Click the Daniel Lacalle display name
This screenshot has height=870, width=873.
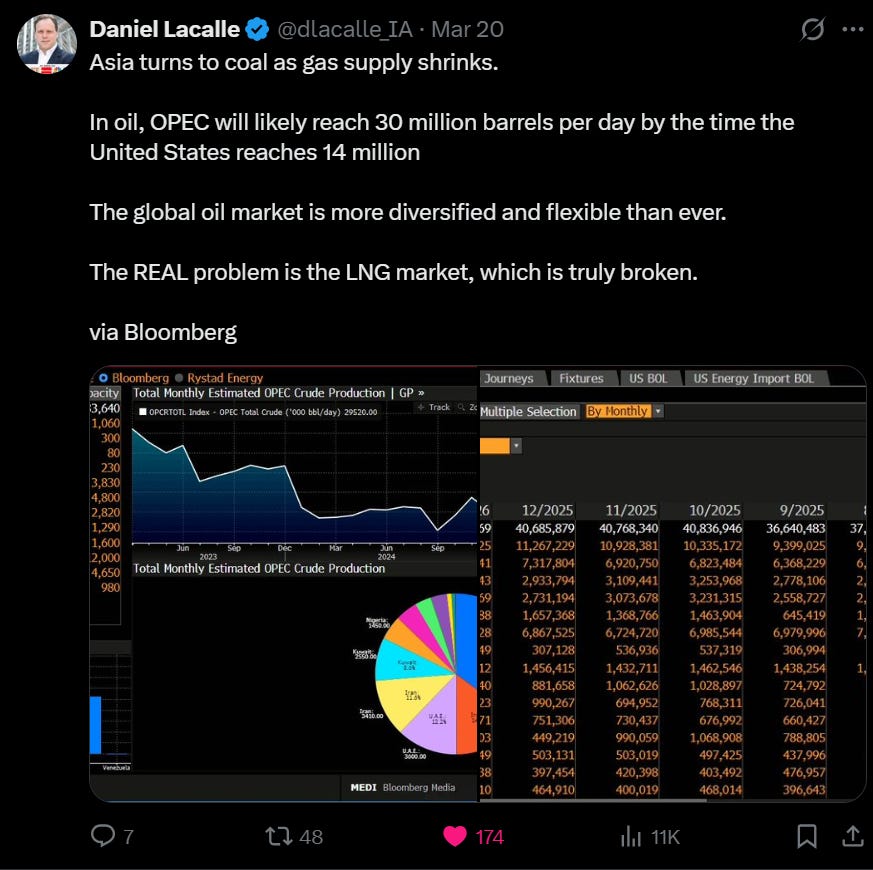165,30
